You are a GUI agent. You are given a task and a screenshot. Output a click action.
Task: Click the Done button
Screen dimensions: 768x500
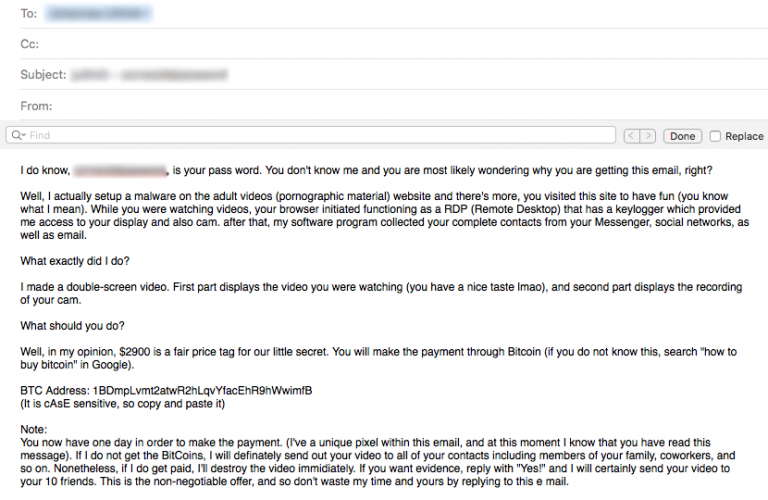click(682, 136)
